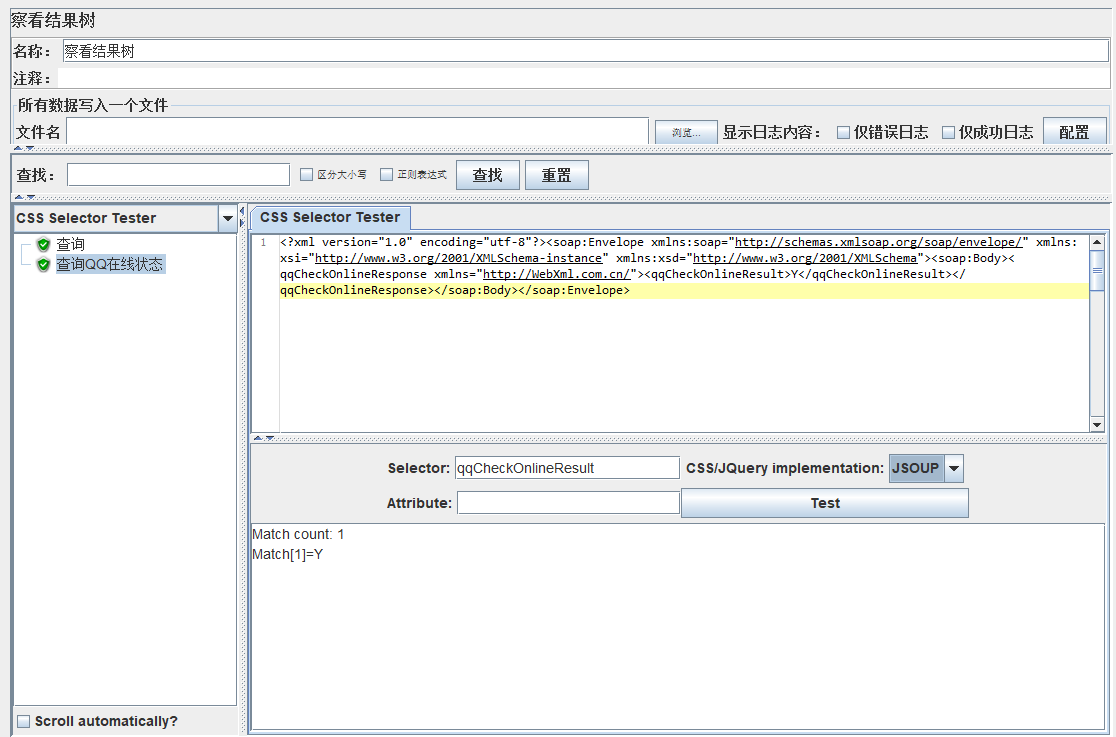Click the scroll up arrow in the response panel
The image size is (1116, 737).
tap(1097, 242)
